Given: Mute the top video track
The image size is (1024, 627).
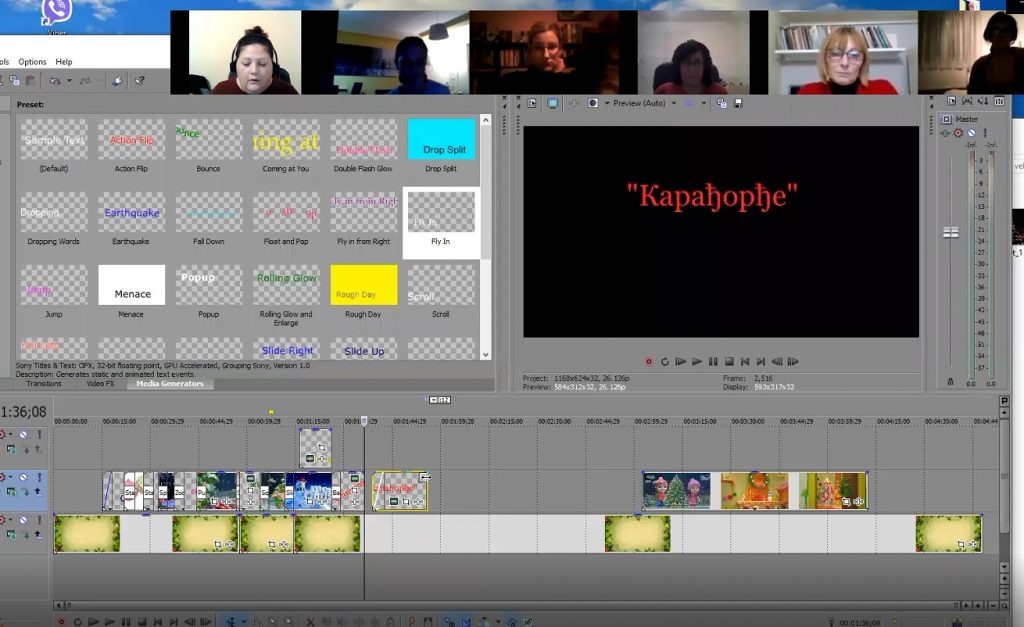Looking at the screenshot, I should pos(23,434).
